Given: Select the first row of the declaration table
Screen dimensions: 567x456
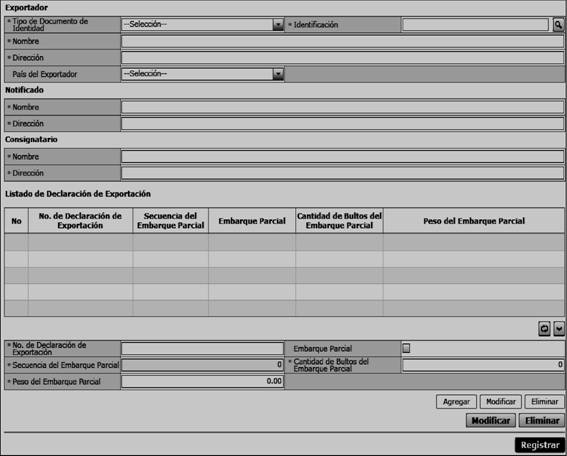Looking at the screenshot, I should 284,242.
